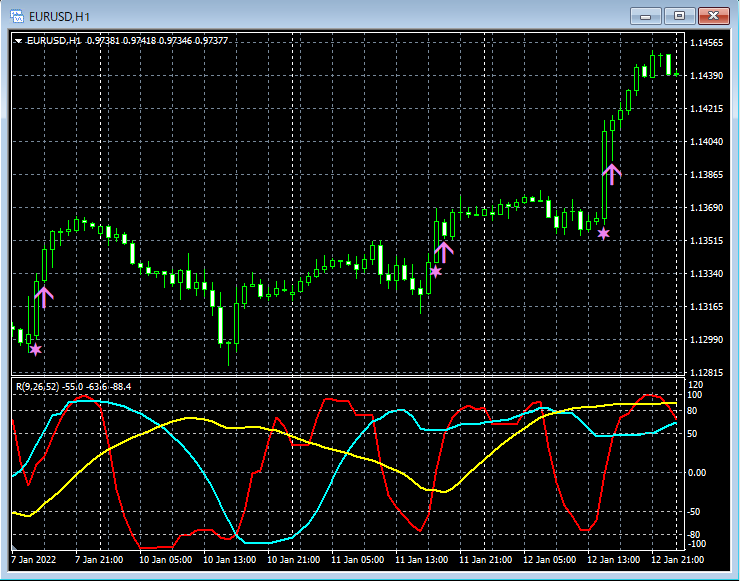Click the 1.14040 price scale label
The height and width of the screenshot is (581, 741).
(706, 141)
